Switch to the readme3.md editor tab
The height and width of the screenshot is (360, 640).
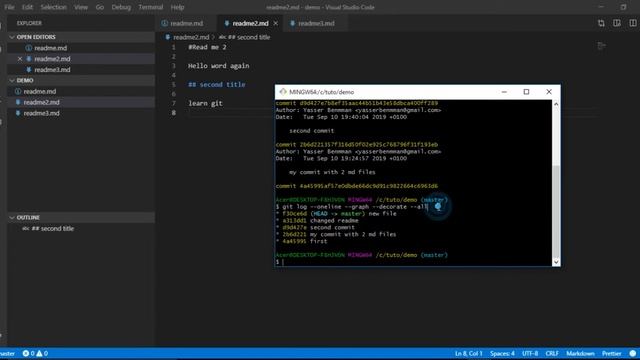[316, 23]
